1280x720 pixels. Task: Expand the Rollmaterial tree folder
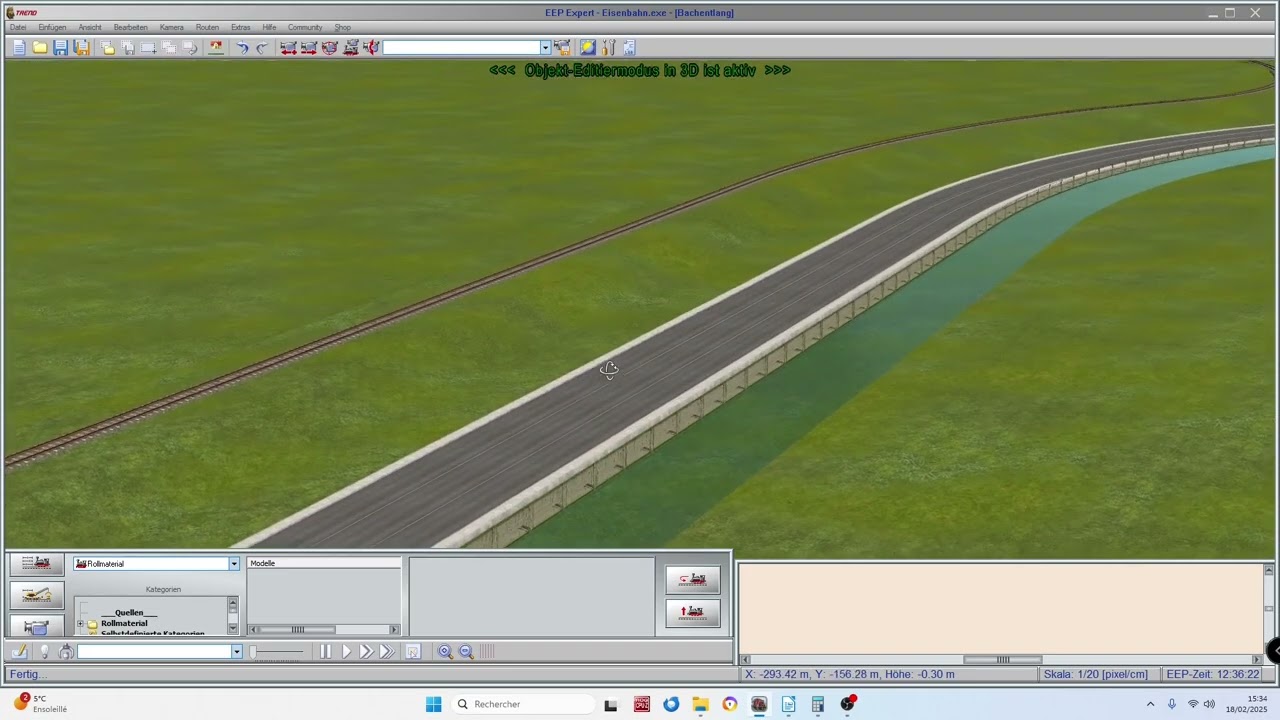[80, 623]
